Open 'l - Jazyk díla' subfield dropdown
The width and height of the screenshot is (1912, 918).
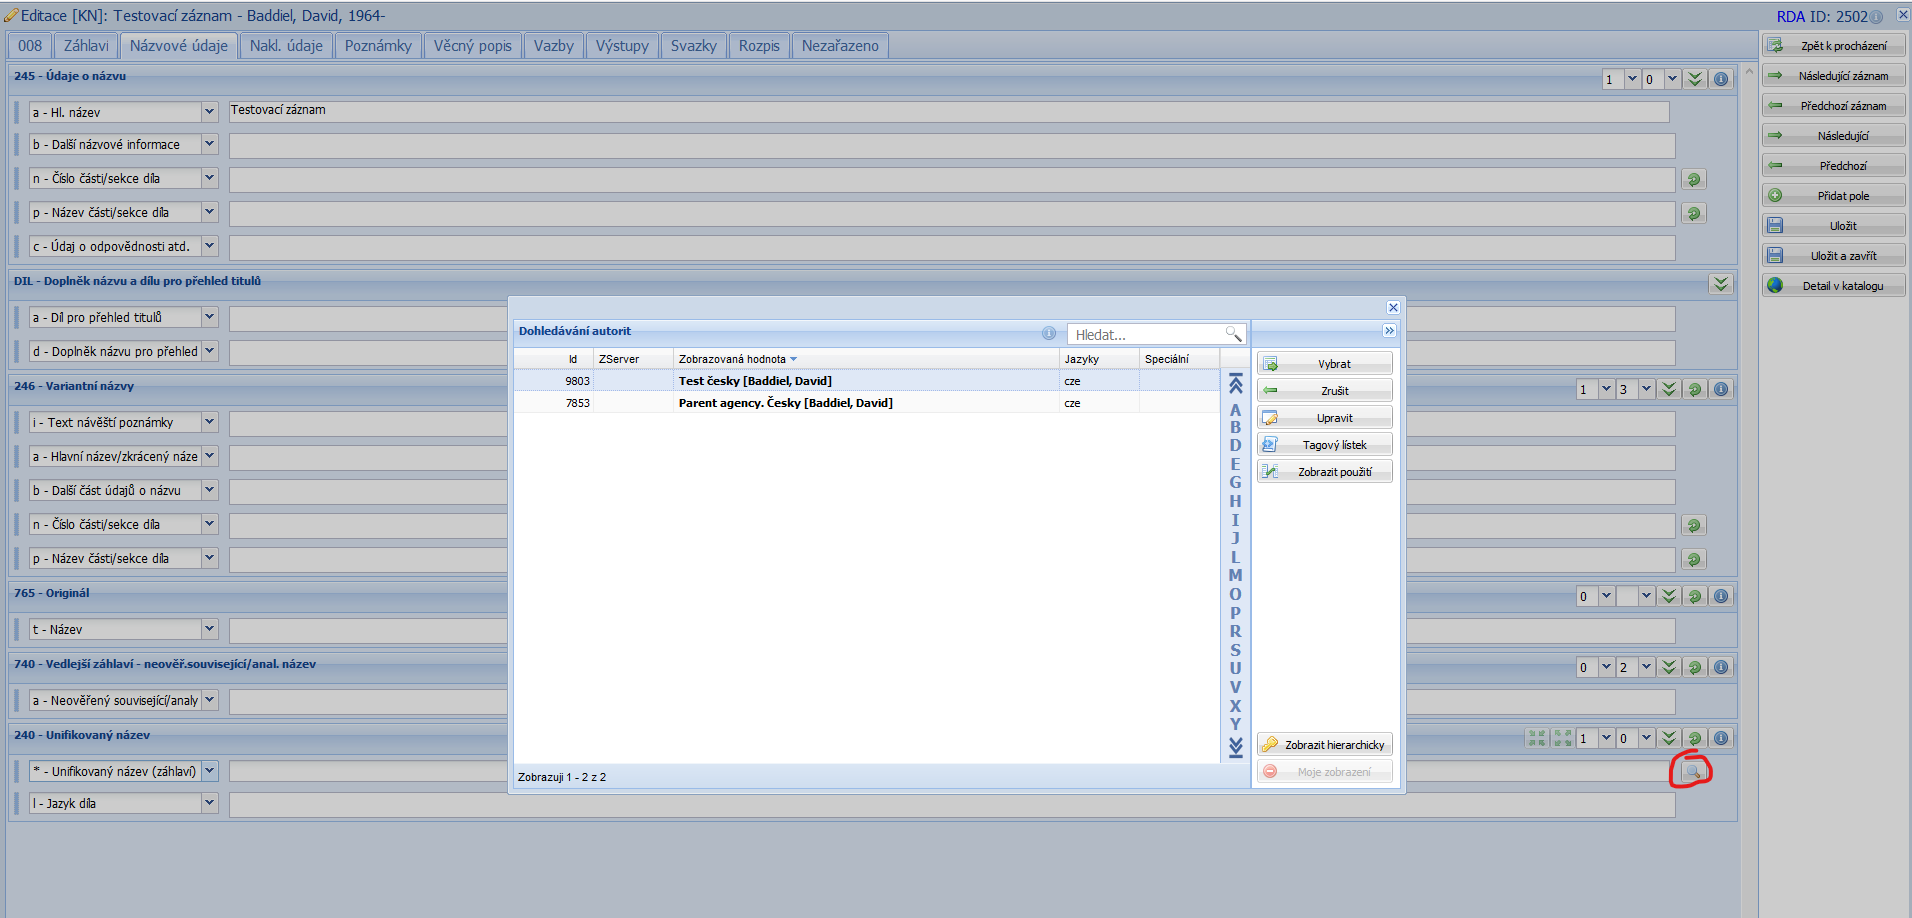pos(209,802)
